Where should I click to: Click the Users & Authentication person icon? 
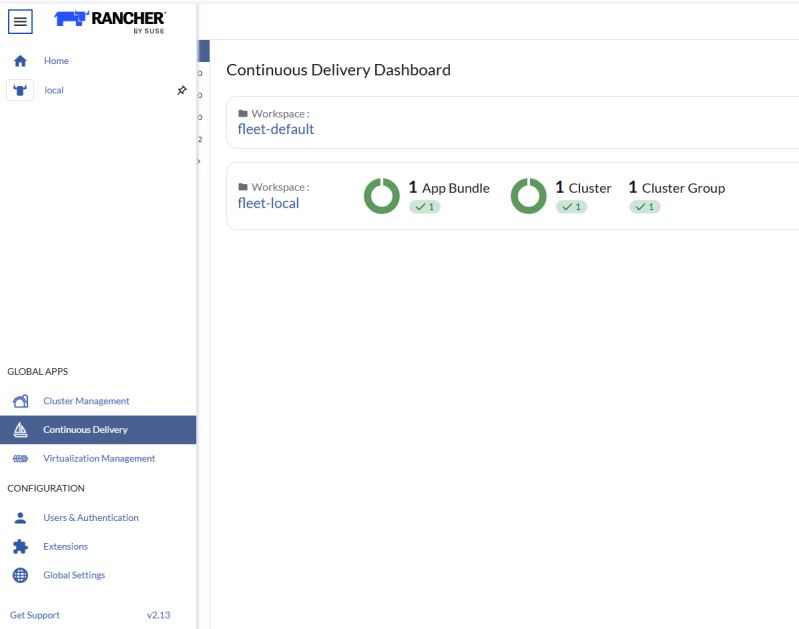click(x=20, y=518)
